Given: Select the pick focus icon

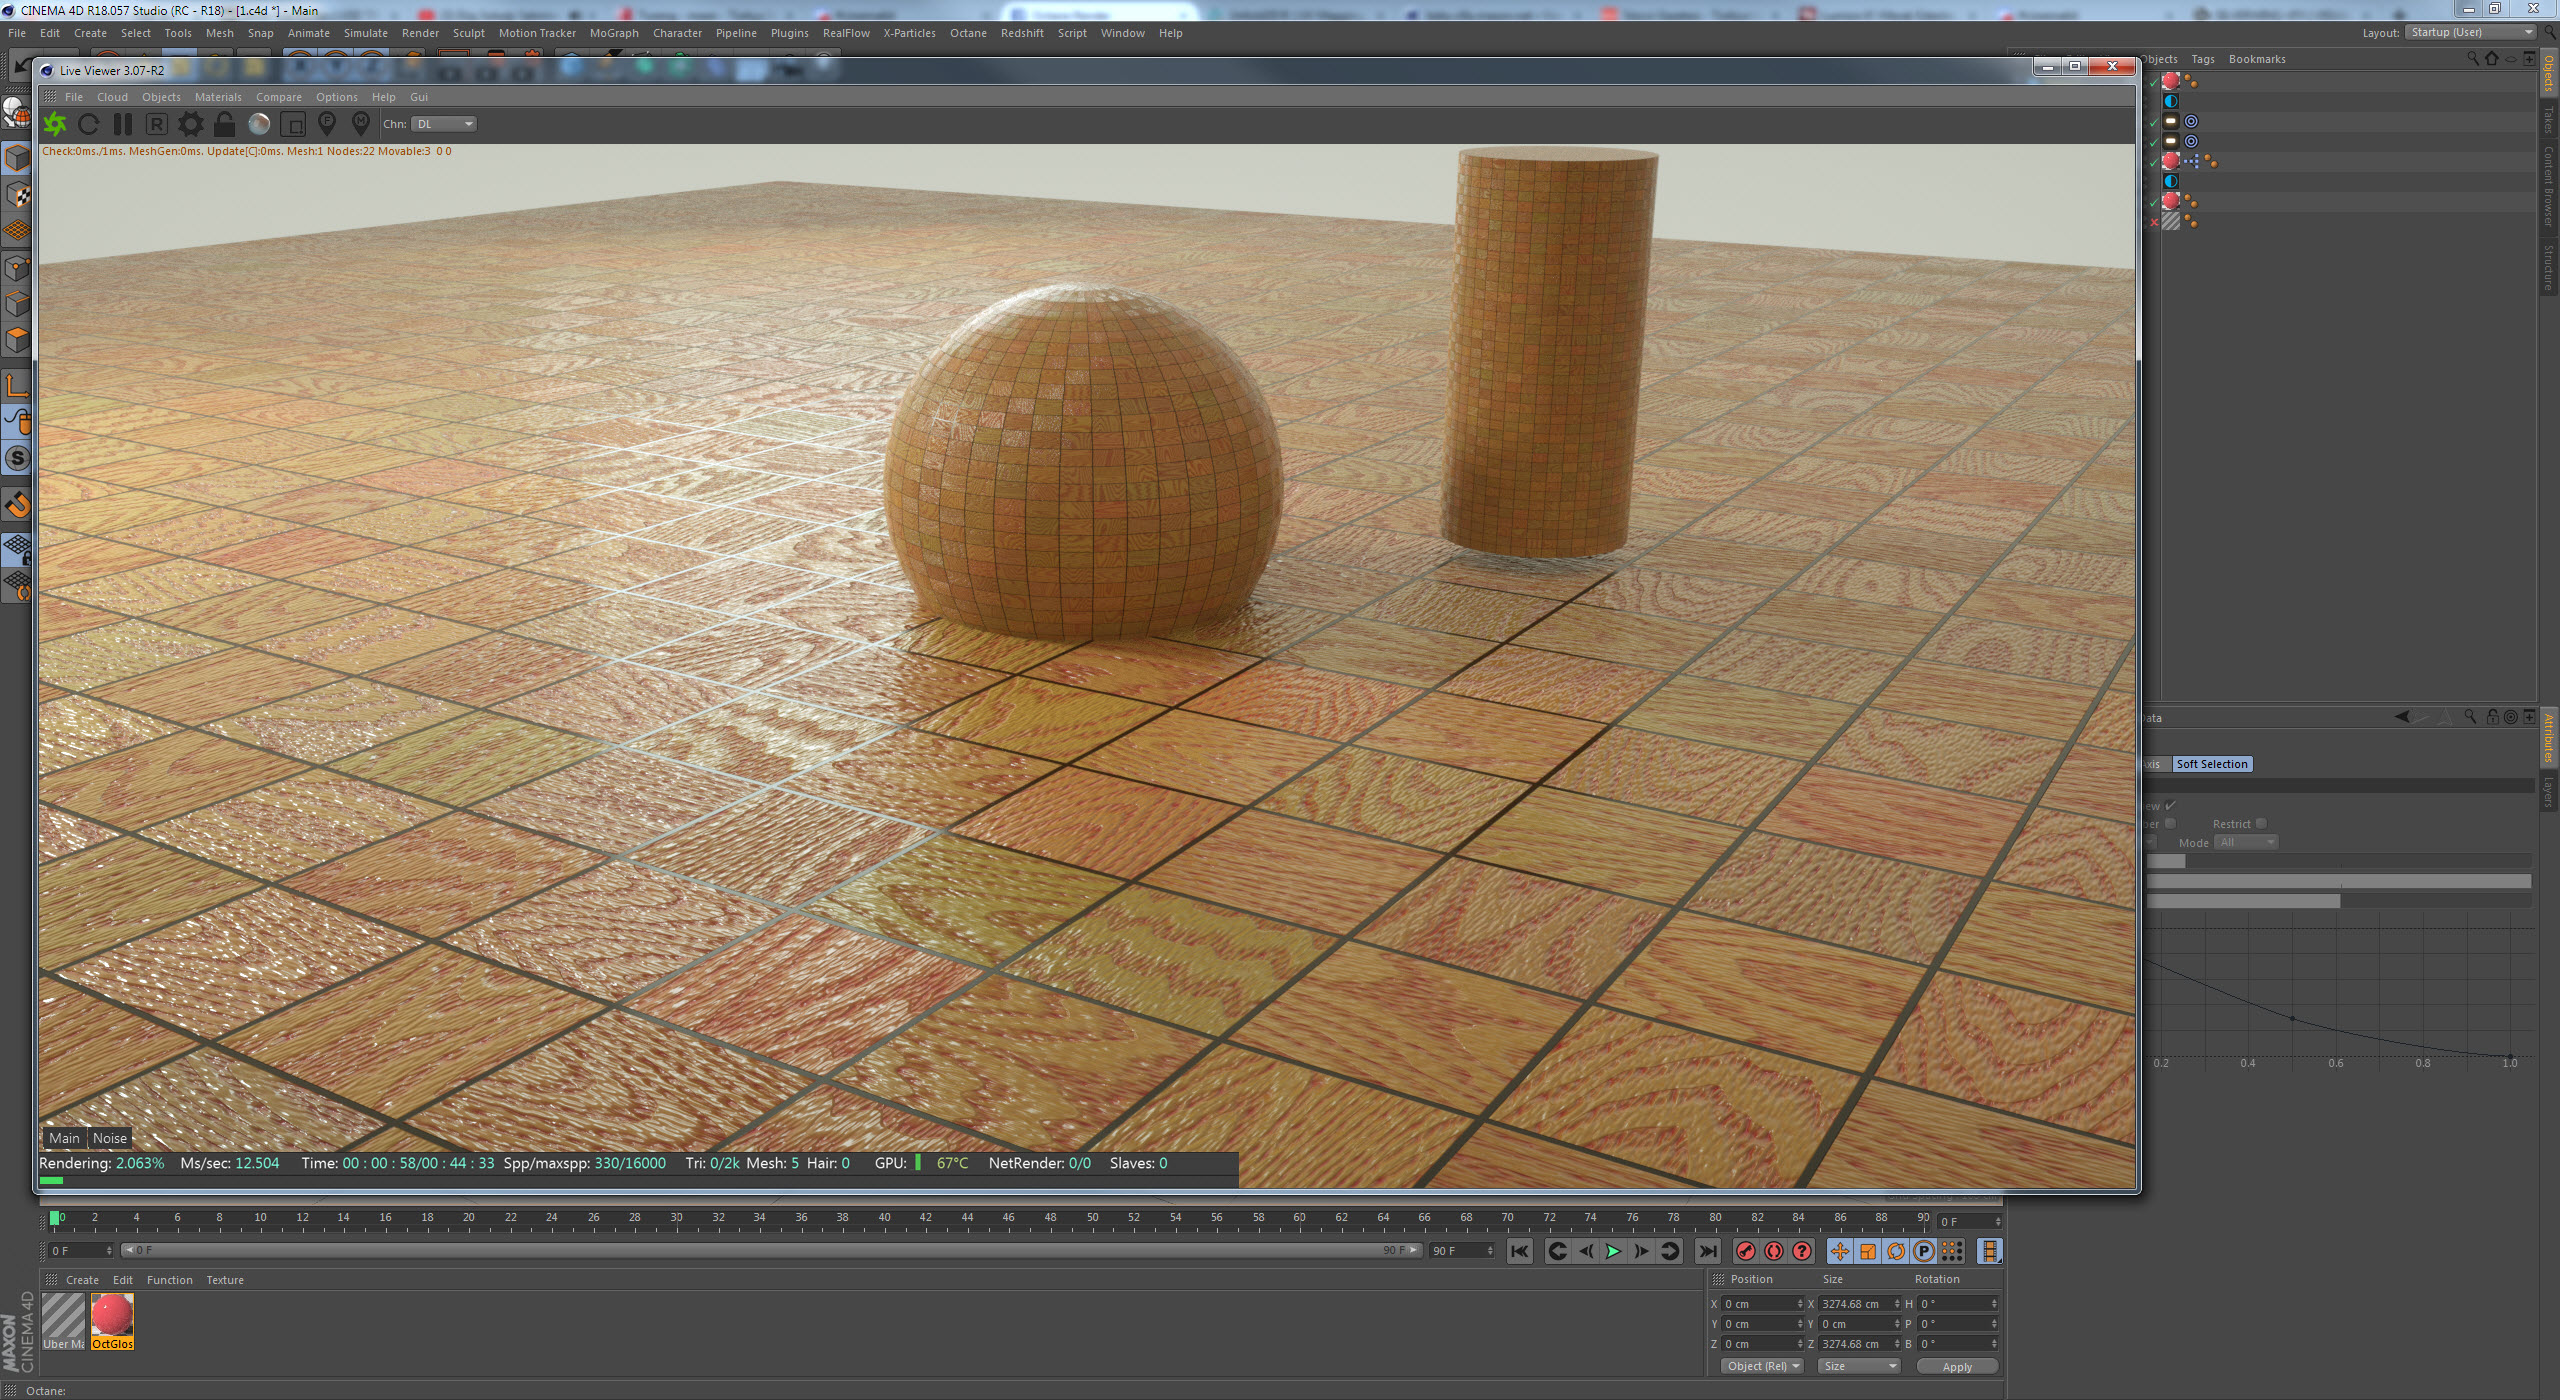Looking at the screenshot, I should [x=326, y=124].
